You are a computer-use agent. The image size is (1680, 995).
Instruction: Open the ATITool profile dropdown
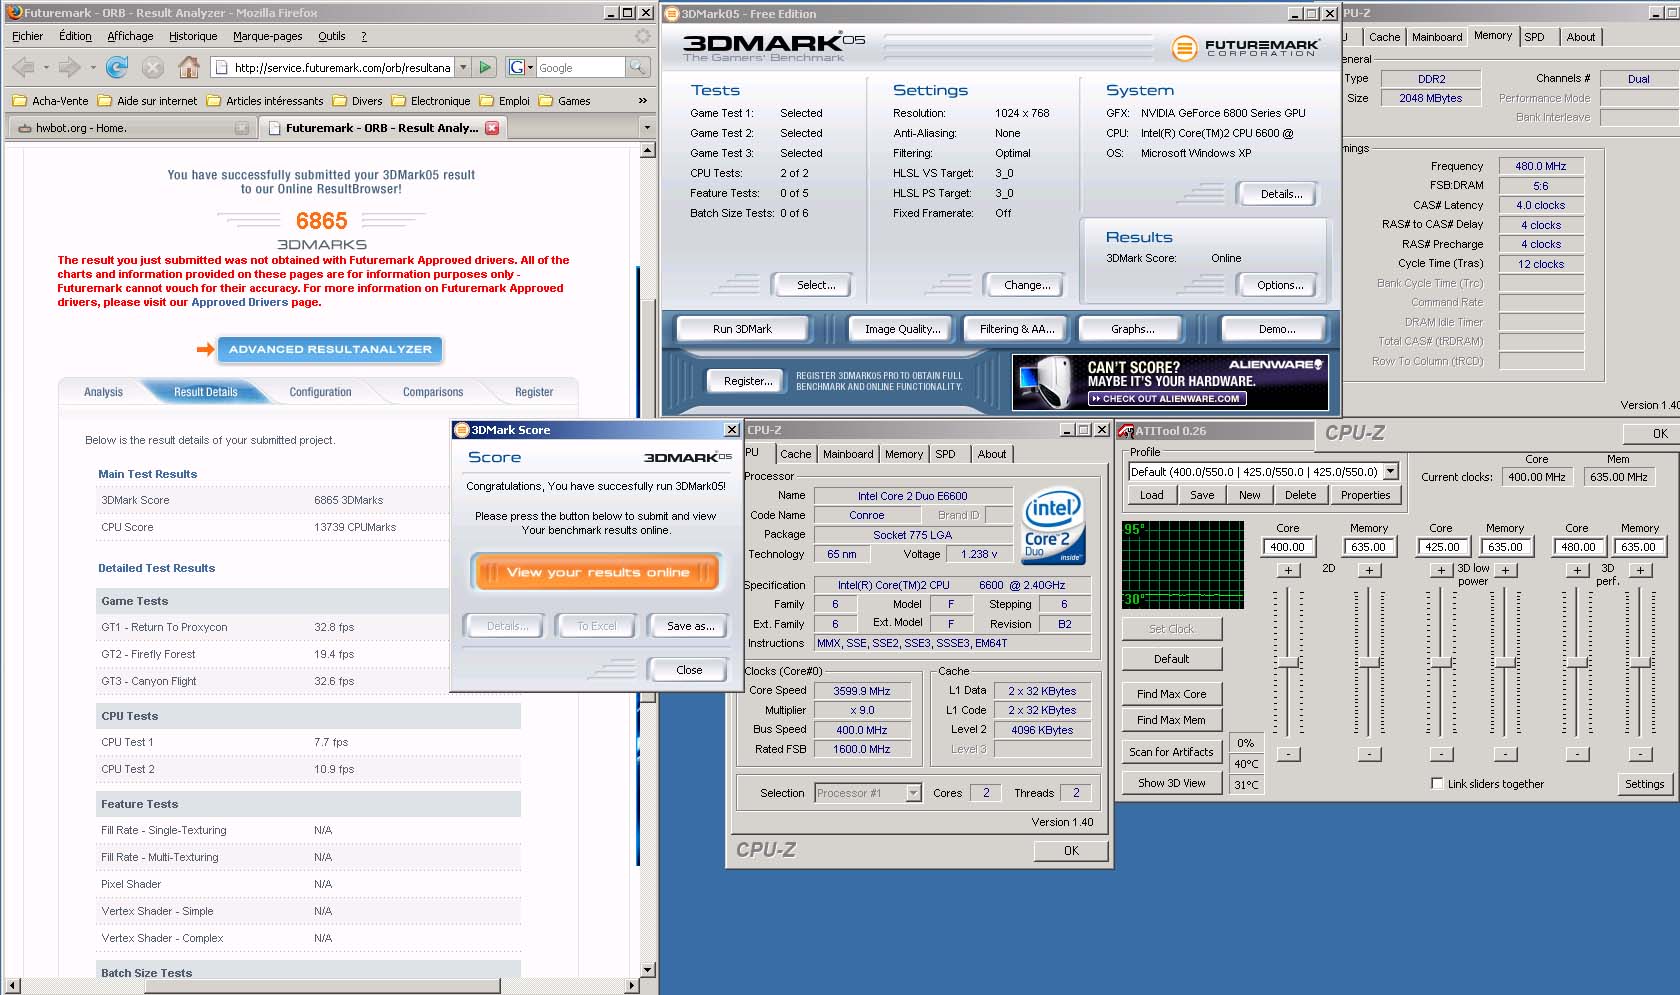pos(1390,472)
